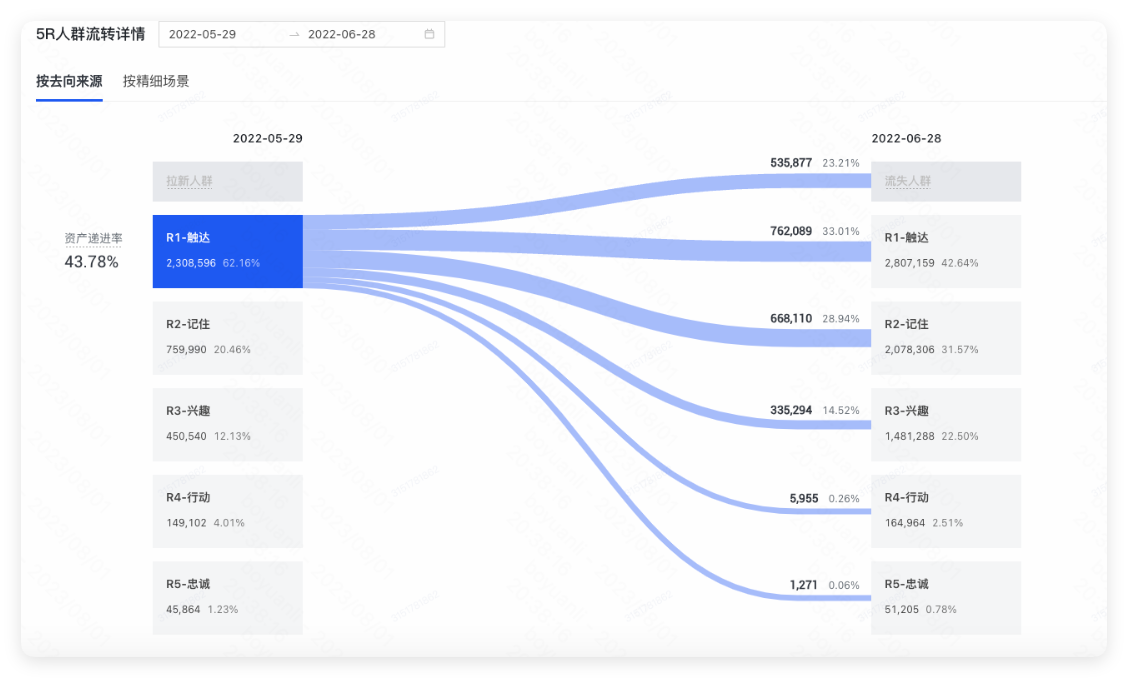1128x678 pixels.
Task: Click the left R4-行动 node
Action: click(228, 511)
